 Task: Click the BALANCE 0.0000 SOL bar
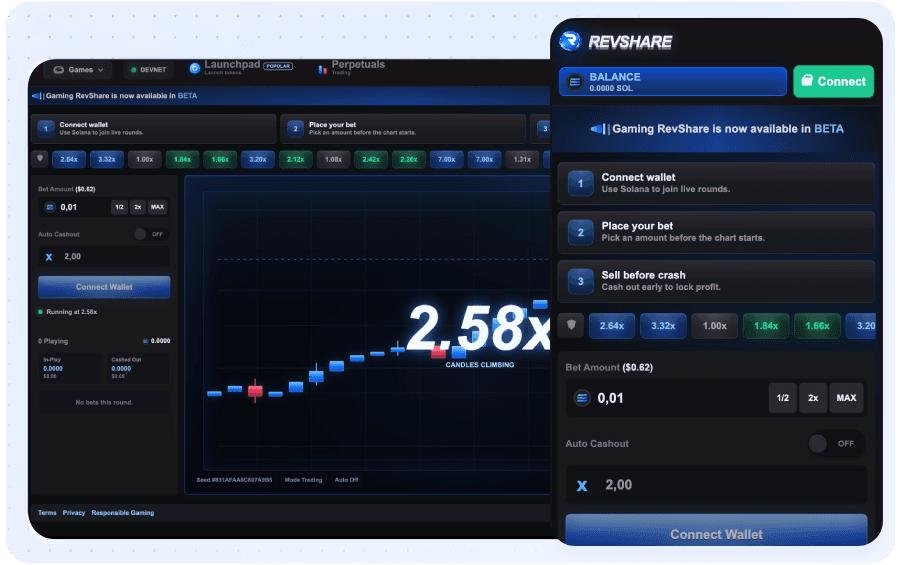(x=673, y=82)
